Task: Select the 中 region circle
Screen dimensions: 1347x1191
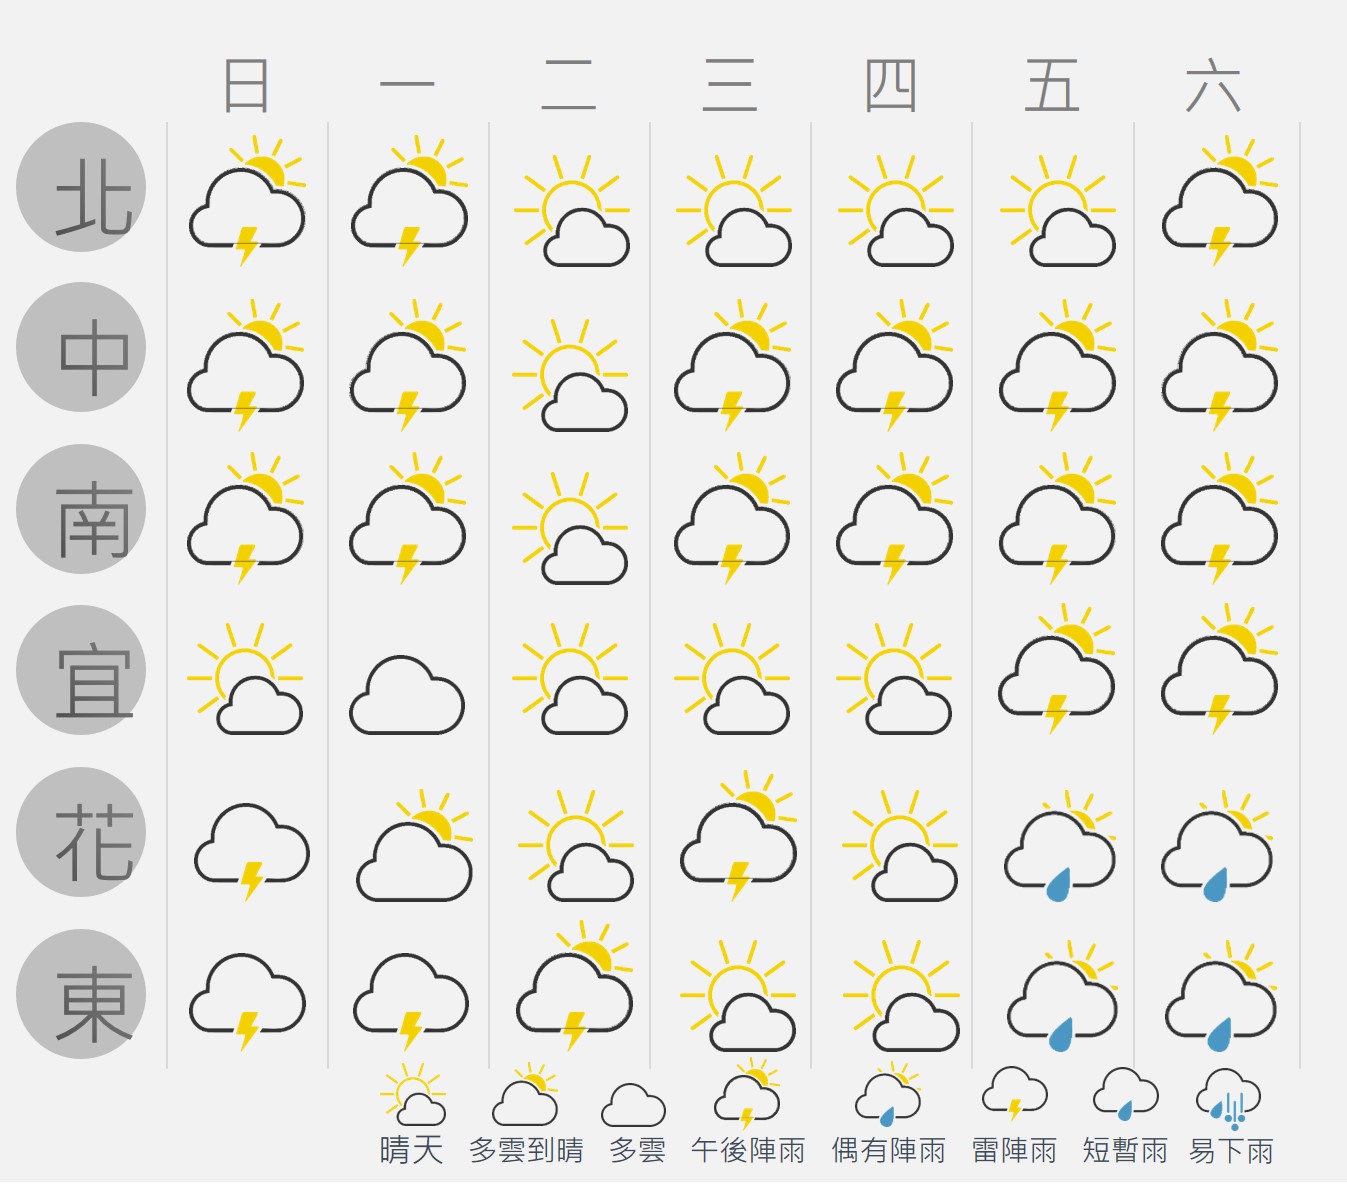Action: pyautogui.click(x=81, y=347)
